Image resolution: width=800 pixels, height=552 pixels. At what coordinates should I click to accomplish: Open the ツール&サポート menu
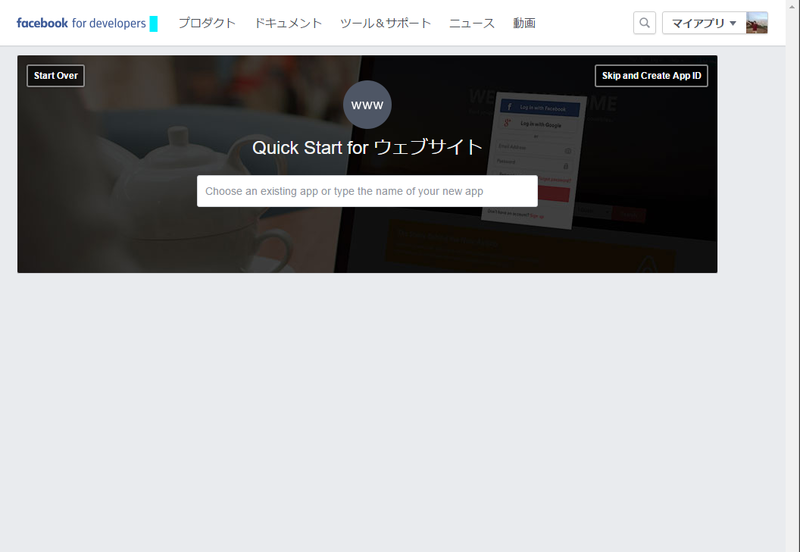tap(386, 23)
